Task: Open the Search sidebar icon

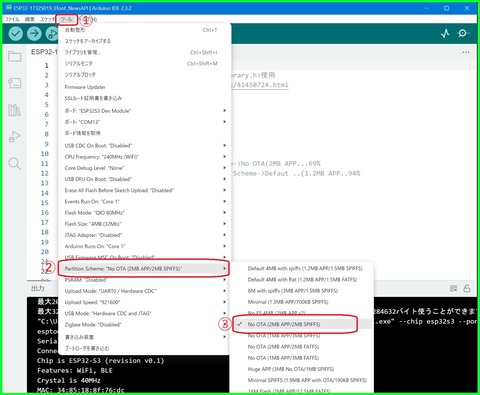Action: [x=15, y=163]
